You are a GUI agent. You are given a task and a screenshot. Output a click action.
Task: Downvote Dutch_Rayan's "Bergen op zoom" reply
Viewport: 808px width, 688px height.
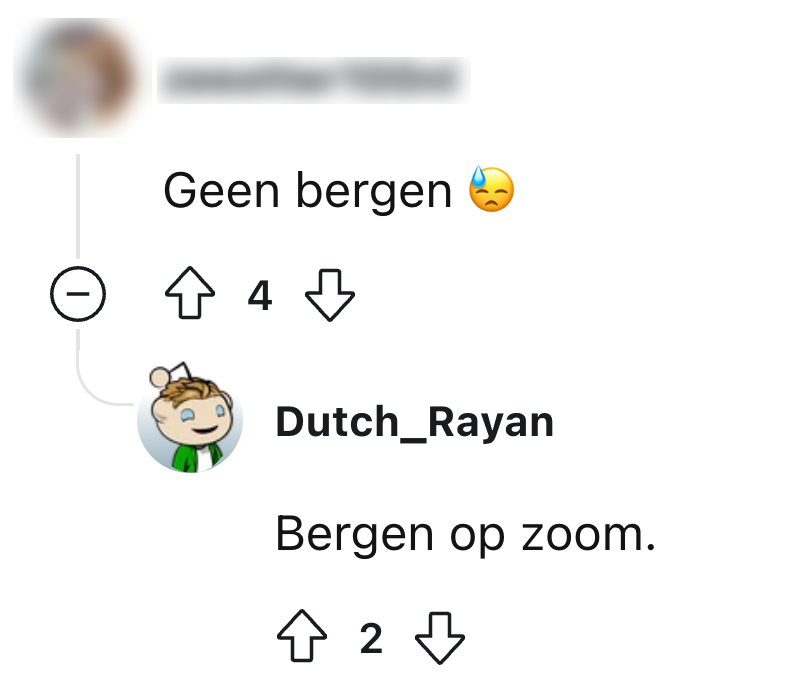pyautogui.click(x=440, y=638)
